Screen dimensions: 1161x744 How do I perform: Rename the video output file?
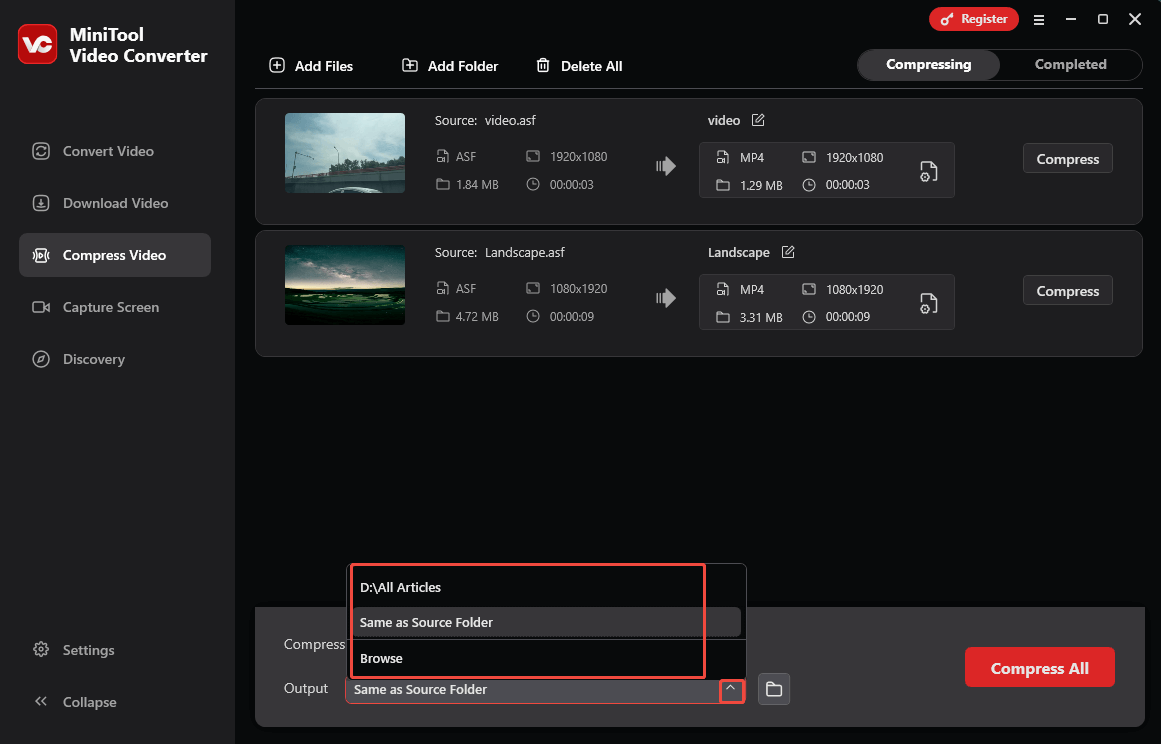(x=757, y=119)
